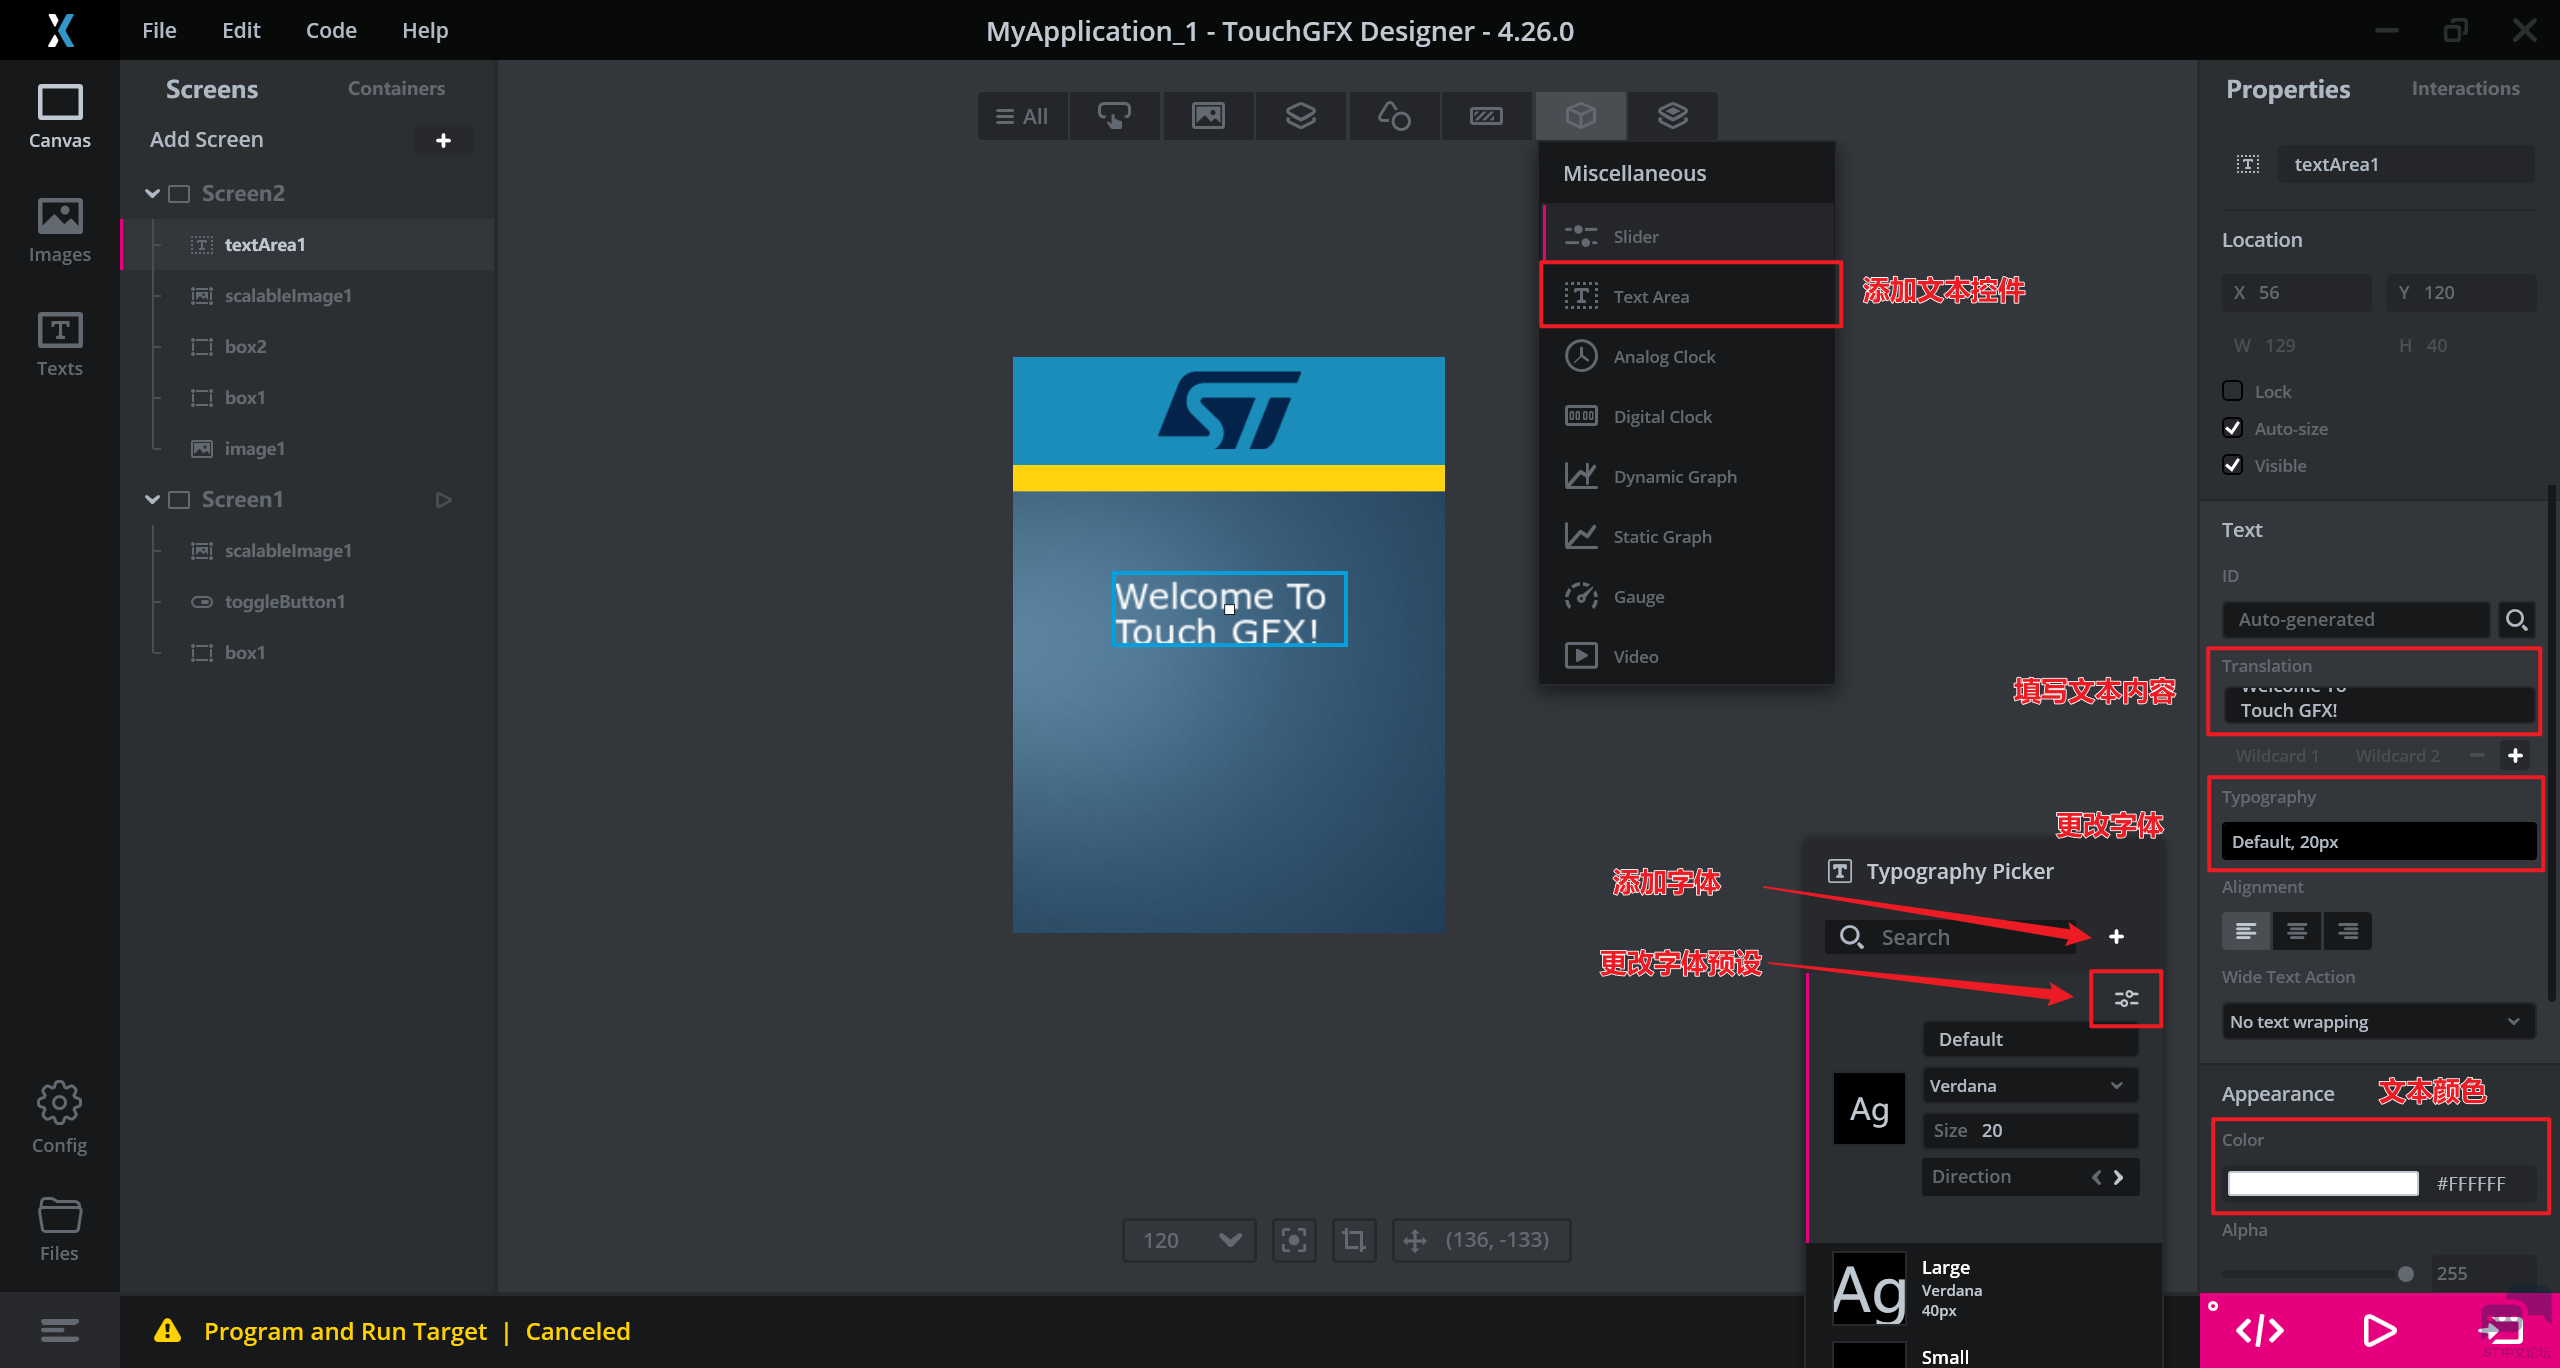
Task: Open the Edit menu
Action: 241,30
